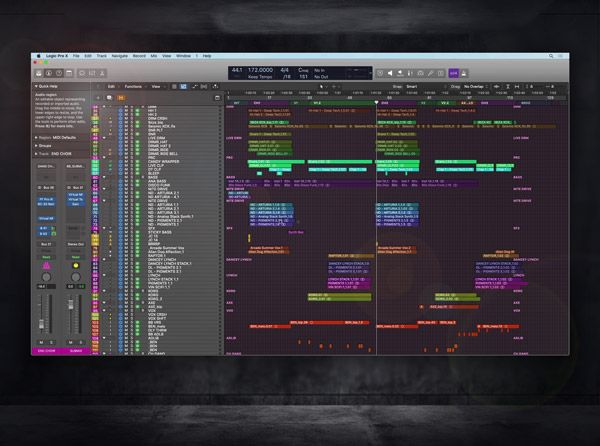Open the Library panel icon in the control bar
This screenshot has width=600, height=446.
pos(39,73)
